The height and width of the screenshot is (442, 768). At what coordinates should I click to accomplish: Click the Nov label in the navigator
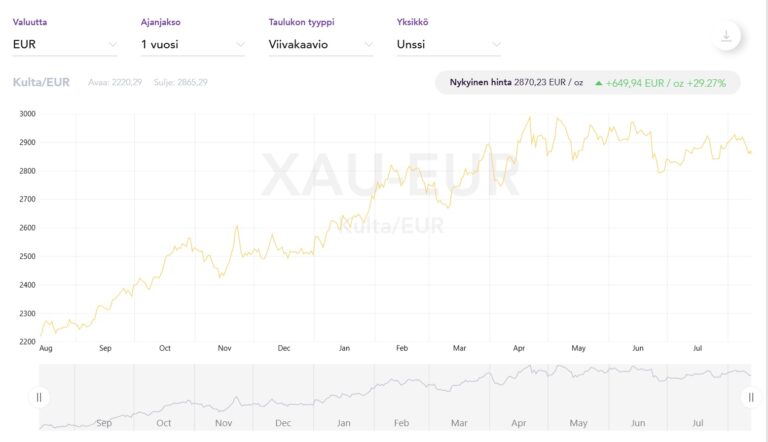click(223, 423)
